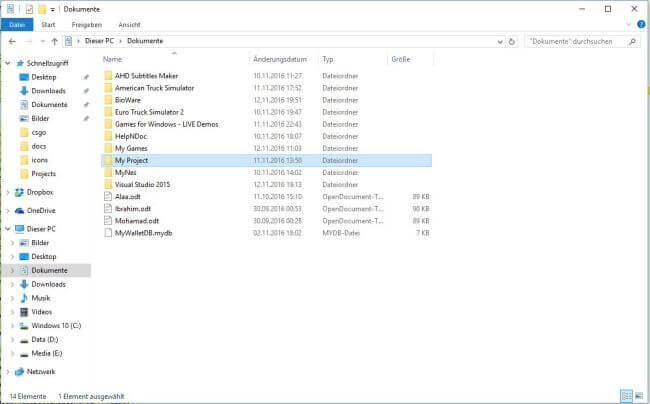Click the Dropbox icon in navigation pane

click(x=19, y=192)
